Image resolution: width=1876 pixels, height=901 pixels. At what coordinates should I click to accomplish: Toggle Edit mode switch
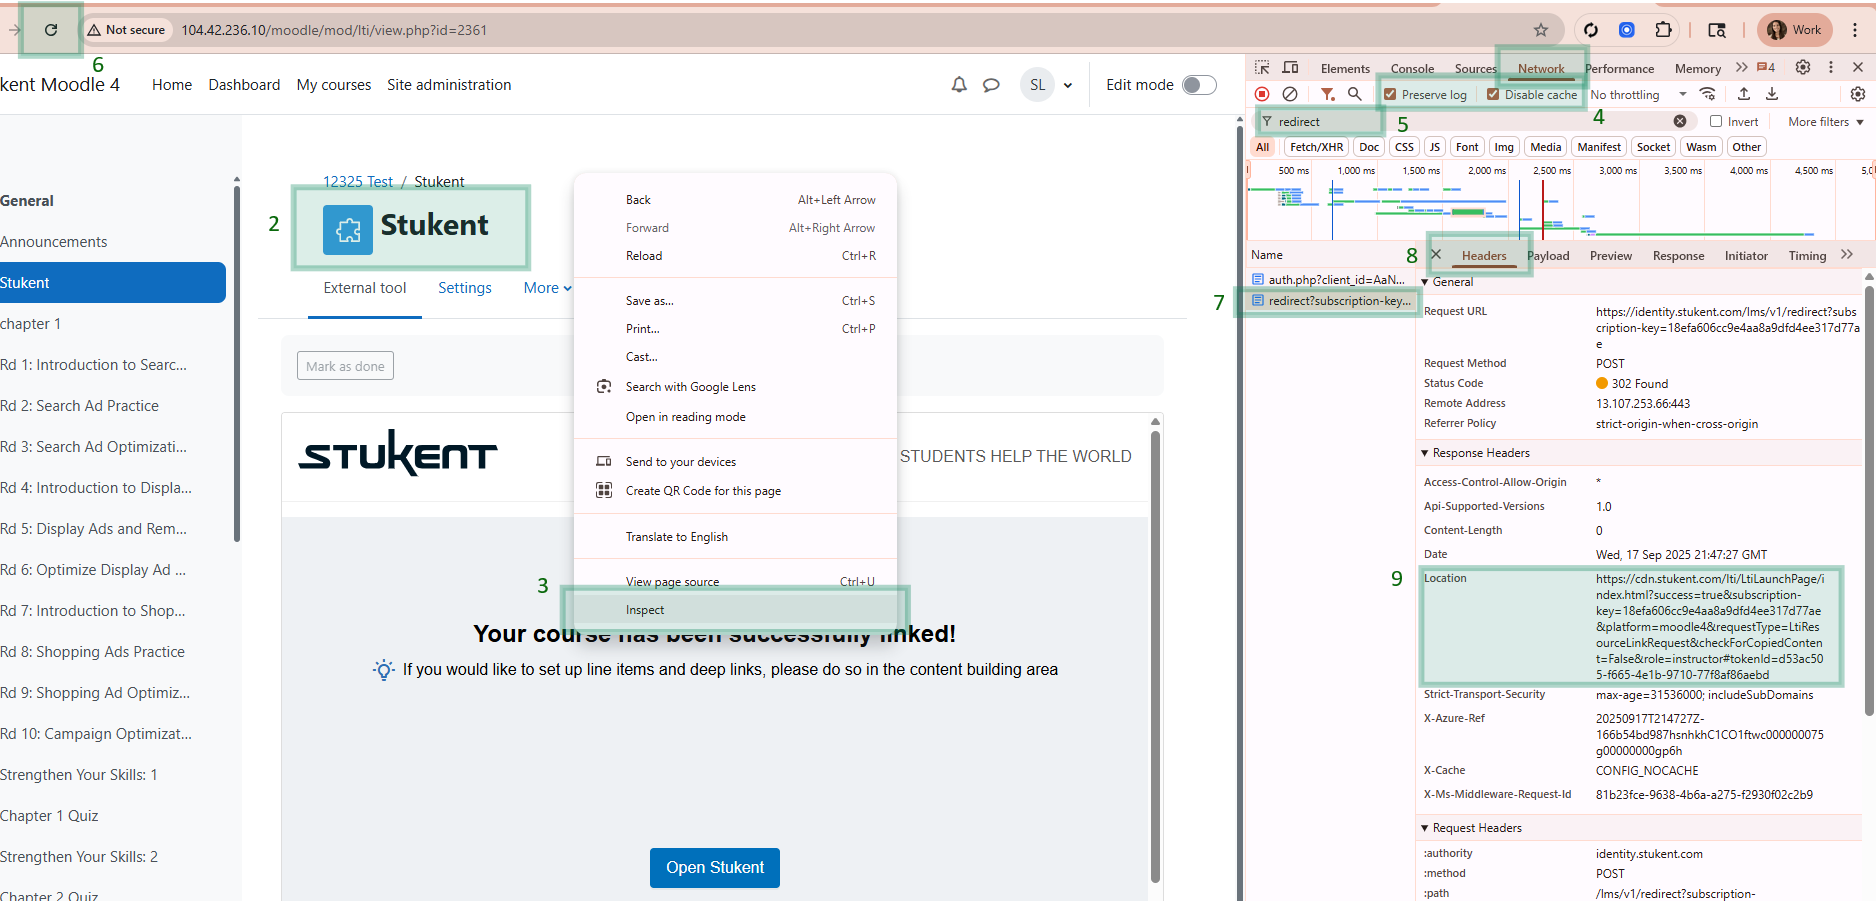point(1199,85)
